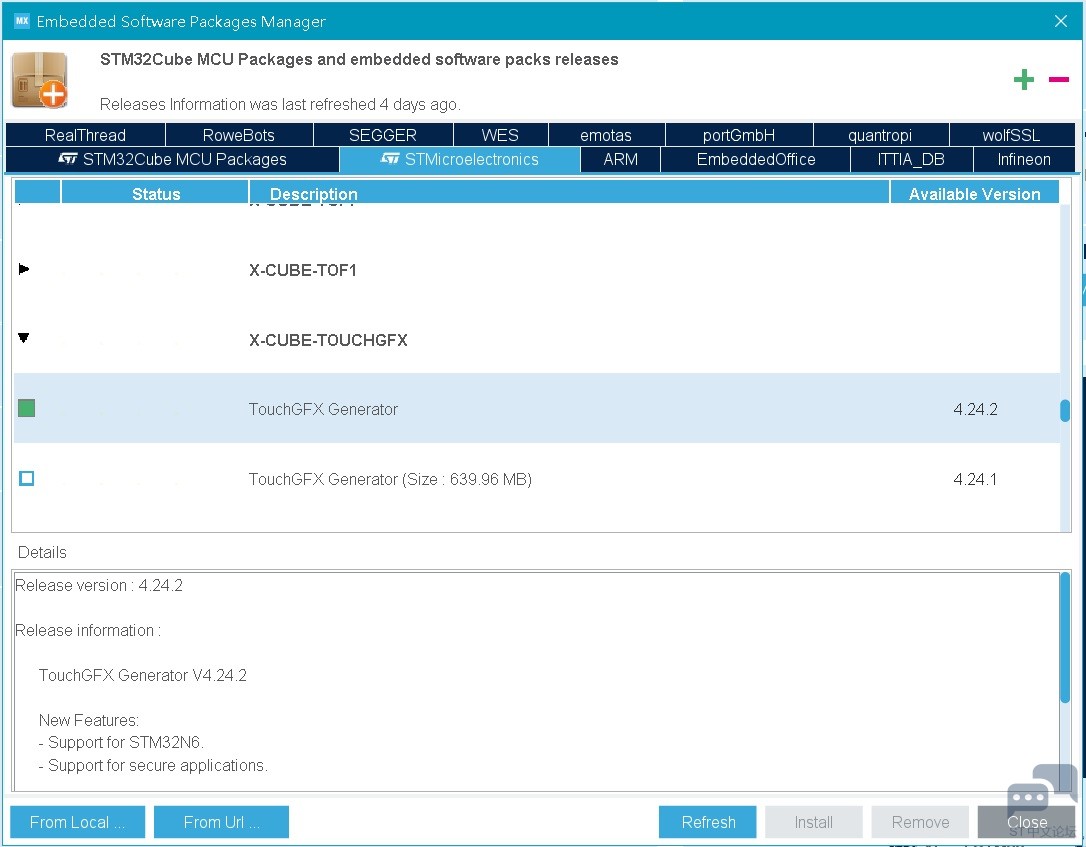1086x847 pixels.
Task: Click the MX application icon in title bar
Action: [x=21, y=21]
